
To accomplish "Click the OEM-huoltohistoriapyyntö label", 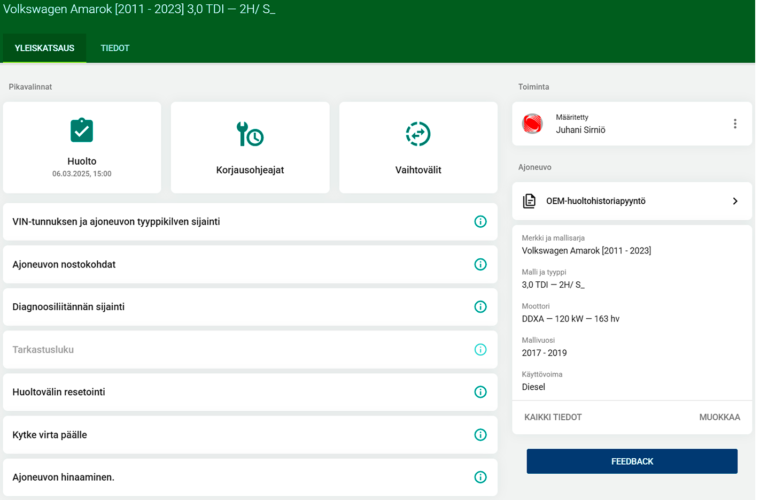I will coord(596,201).
